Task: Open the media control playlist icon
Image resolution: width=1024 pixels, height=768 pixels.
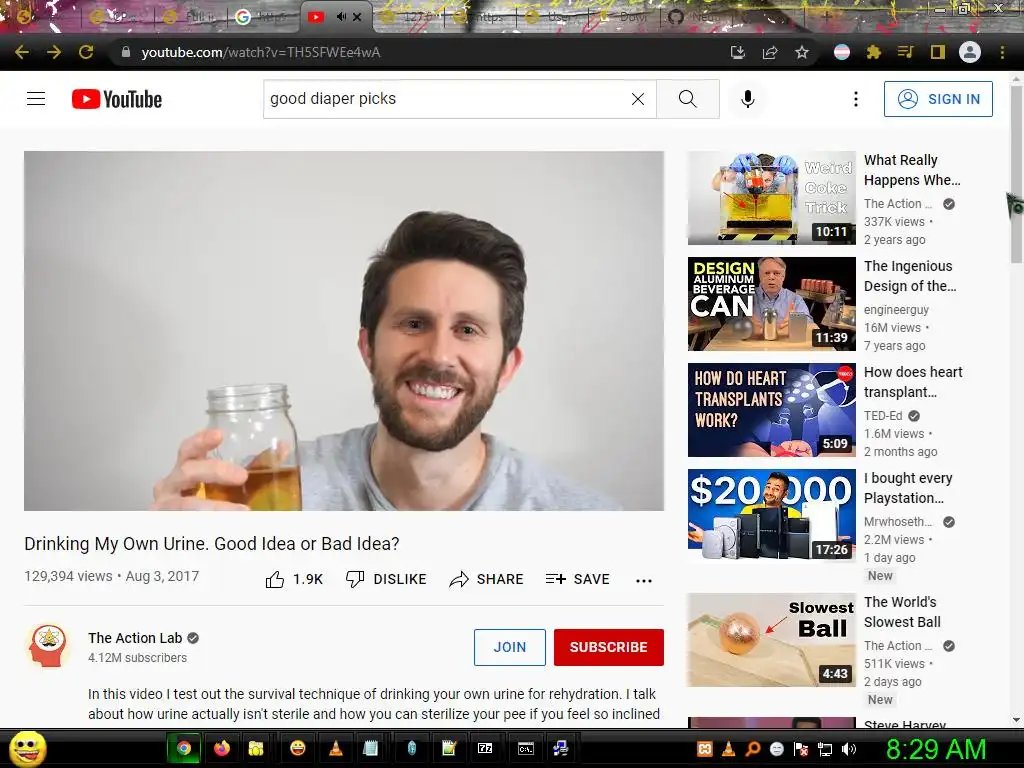Action: click(905, 52)
